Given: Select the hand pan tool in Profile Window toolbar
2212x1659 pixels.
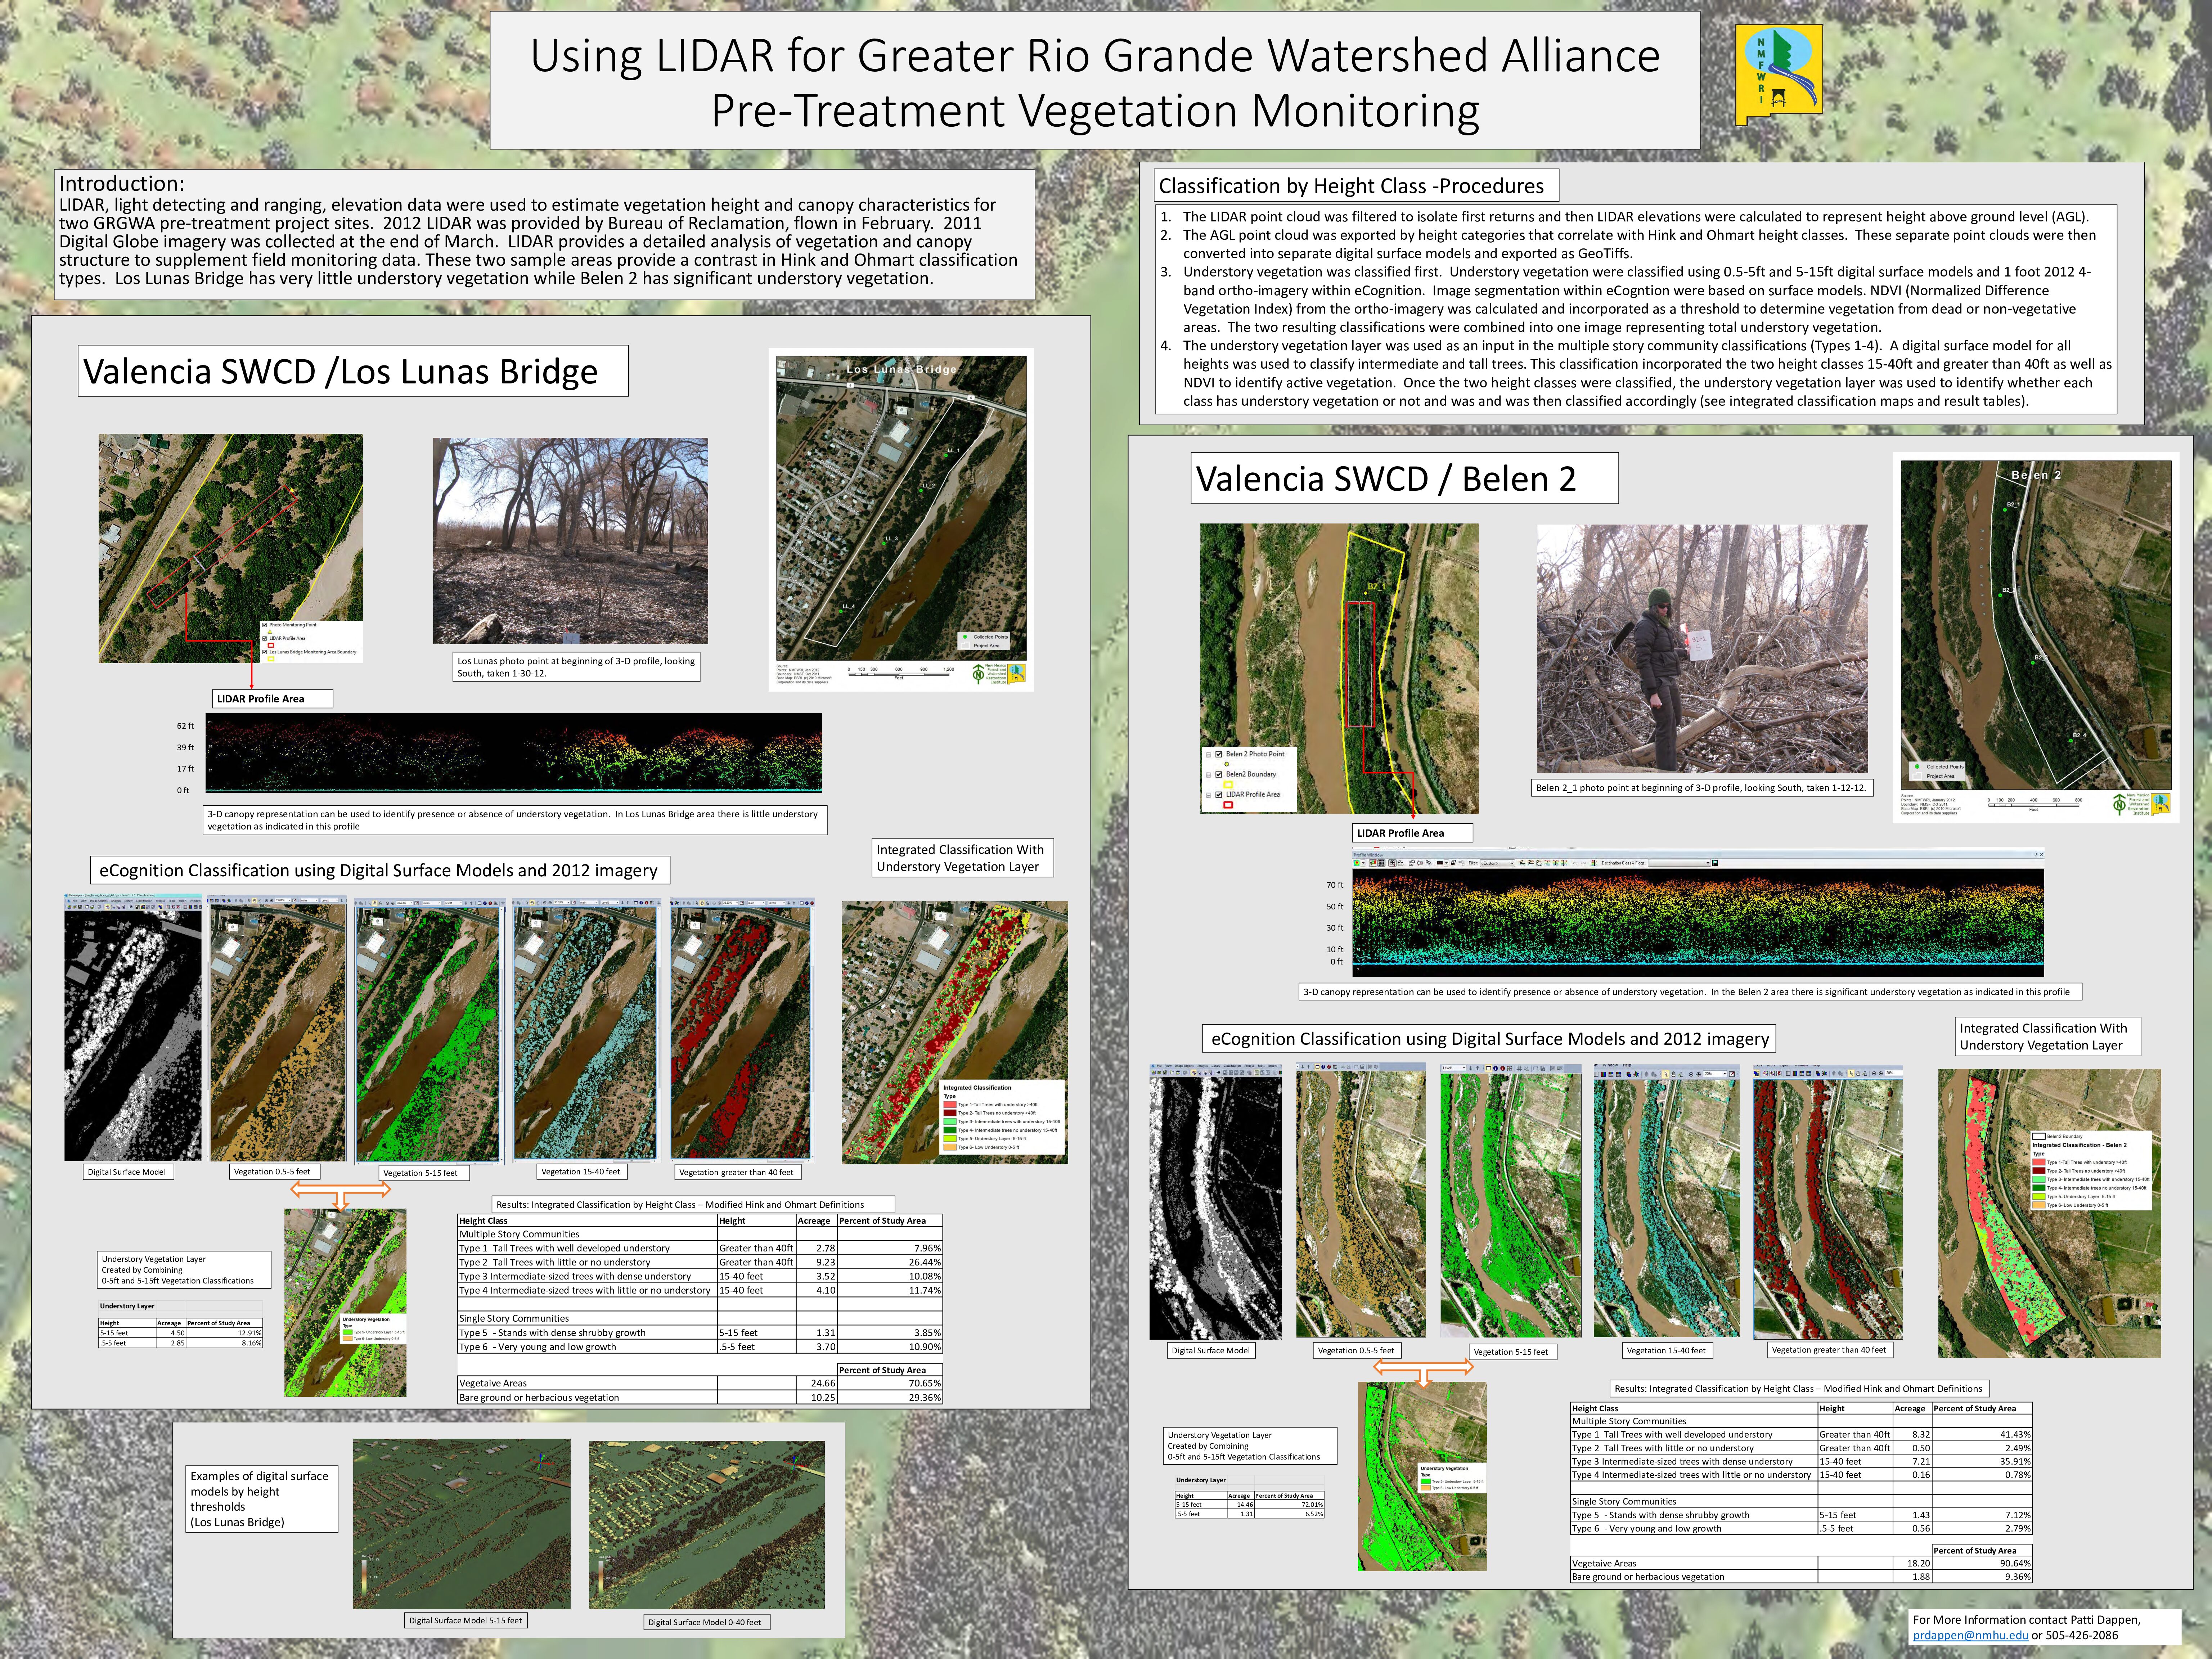Looking at the screenshot, I should click(1539, 863).
